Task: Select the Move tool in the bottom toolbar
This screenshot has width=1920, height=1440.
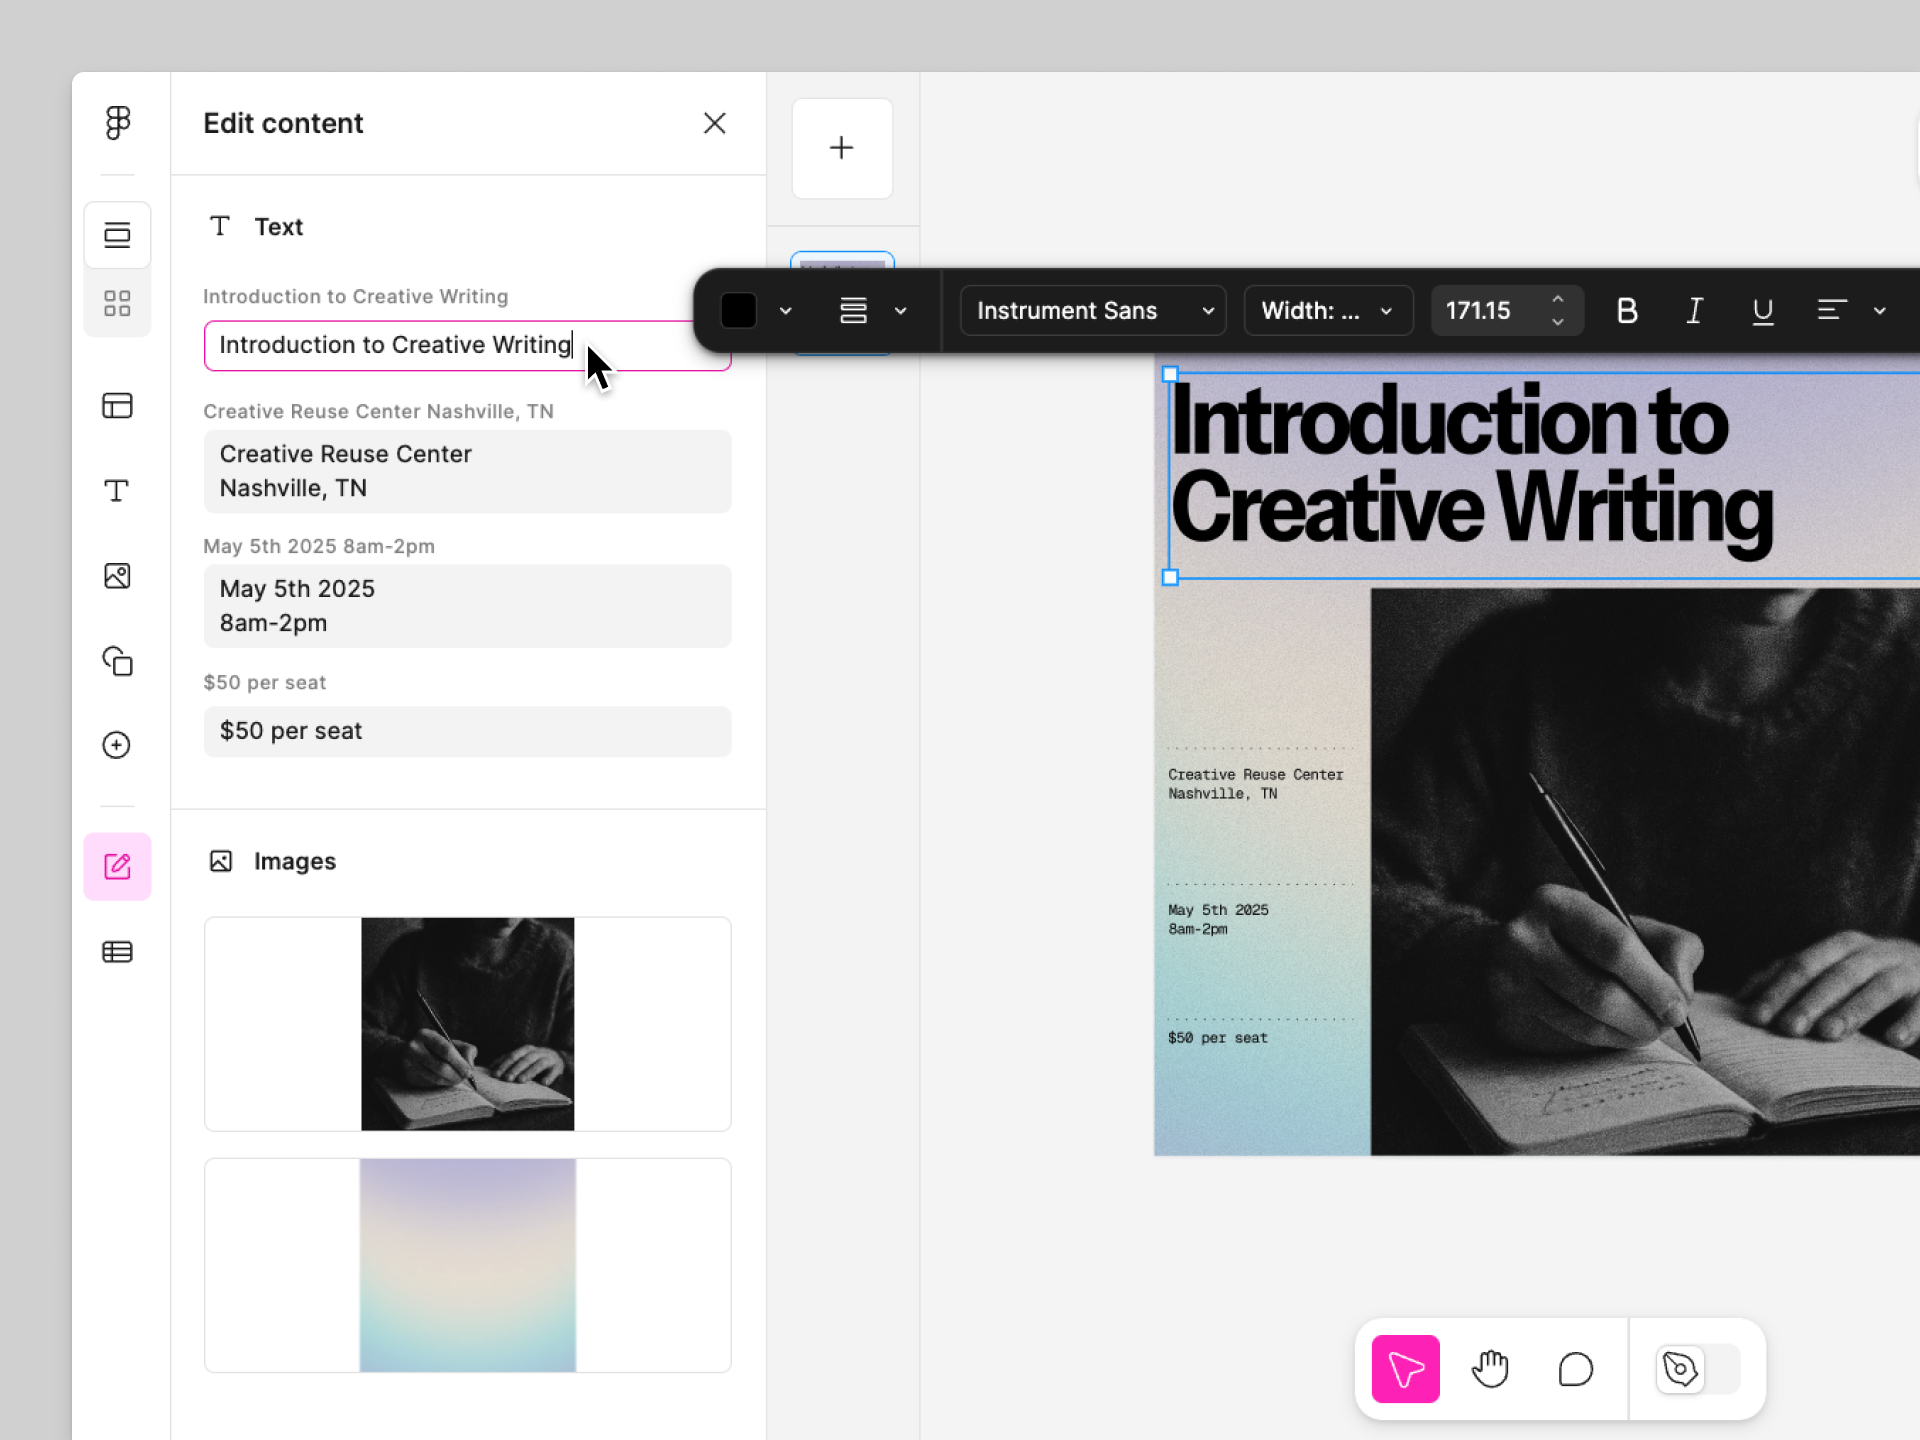Action: (x=1404, y=1369)
